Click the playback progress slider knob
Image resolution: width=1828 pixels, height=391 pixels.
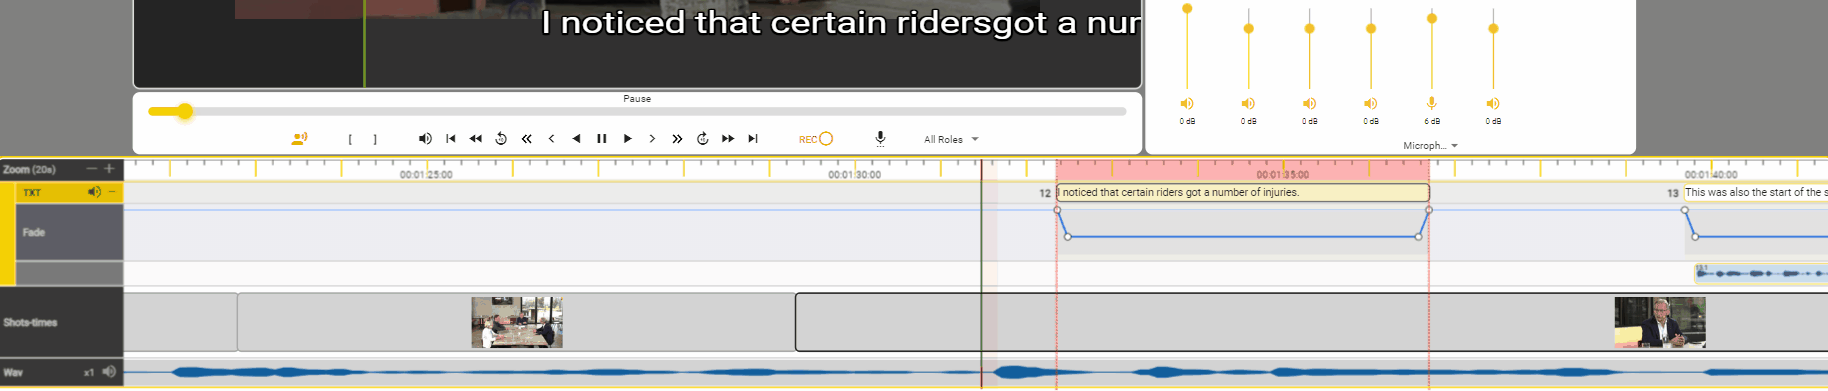pyautogui.click(x=185, y=111)
